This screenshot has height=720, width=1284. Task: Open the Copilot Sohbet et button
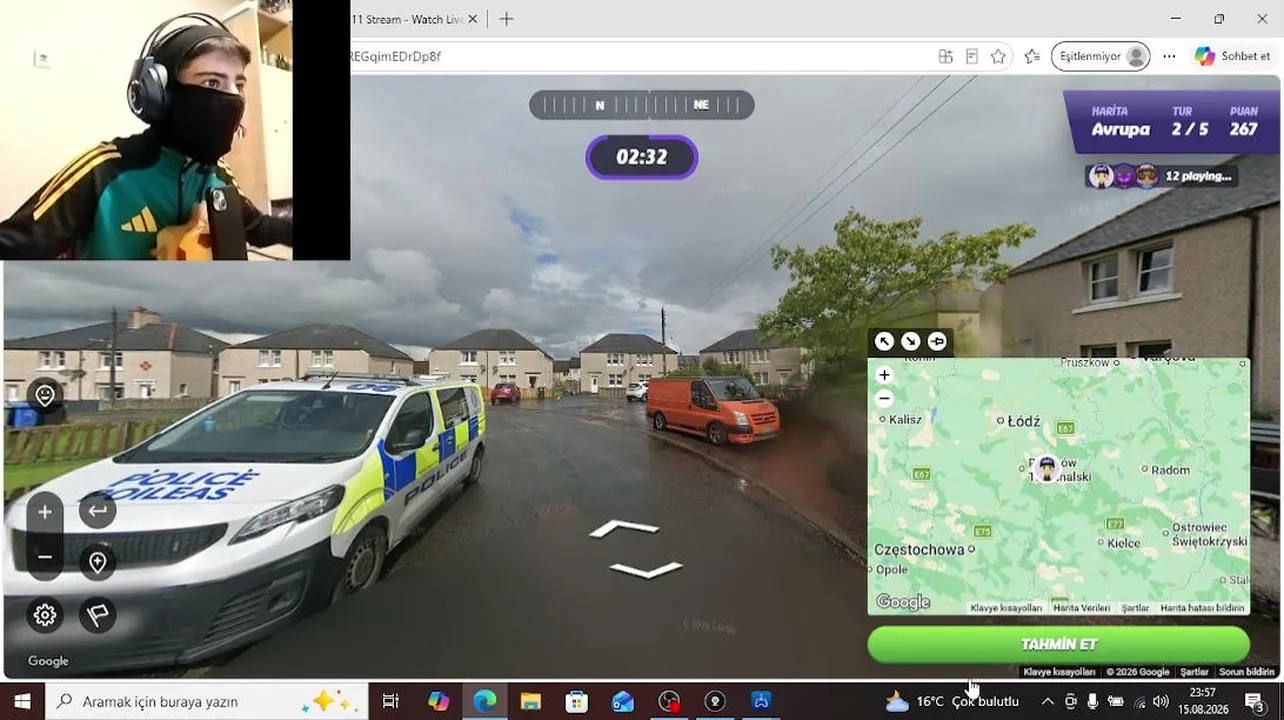click(1233, 56)
